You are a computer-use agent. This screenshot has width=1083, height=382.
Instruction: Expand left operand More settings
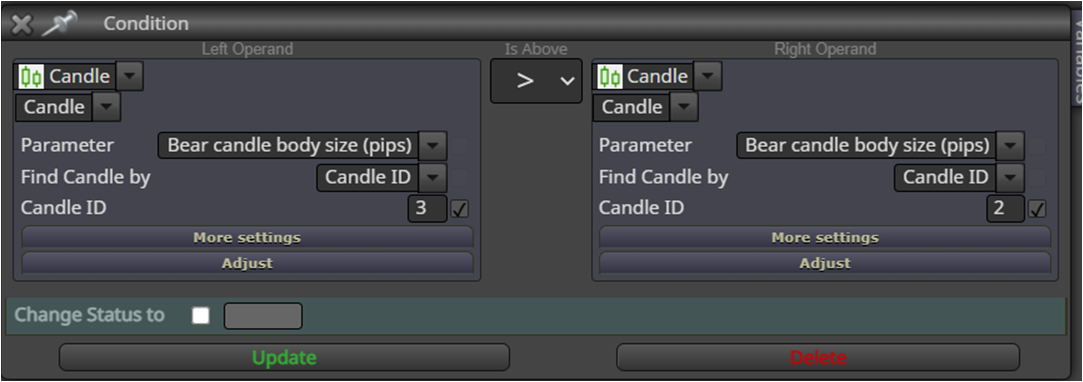tap(247, 238)
